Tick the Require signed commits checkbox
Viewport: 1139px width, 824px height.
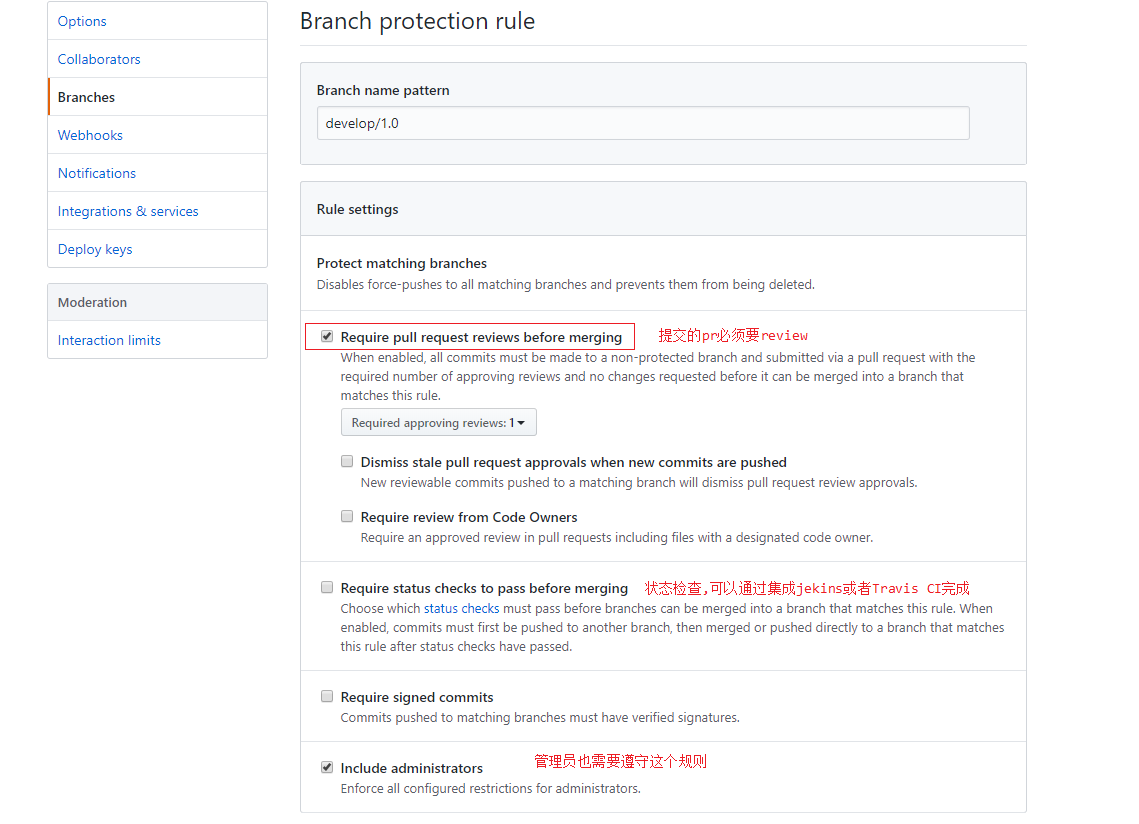(x=327, y=697)
